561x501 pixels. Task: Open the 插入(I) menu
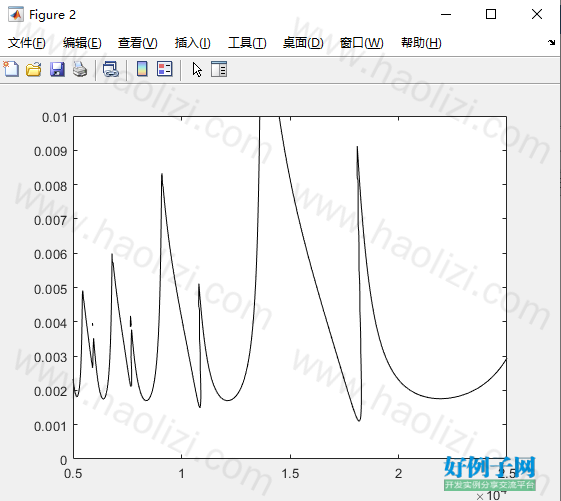click(192, 43)
